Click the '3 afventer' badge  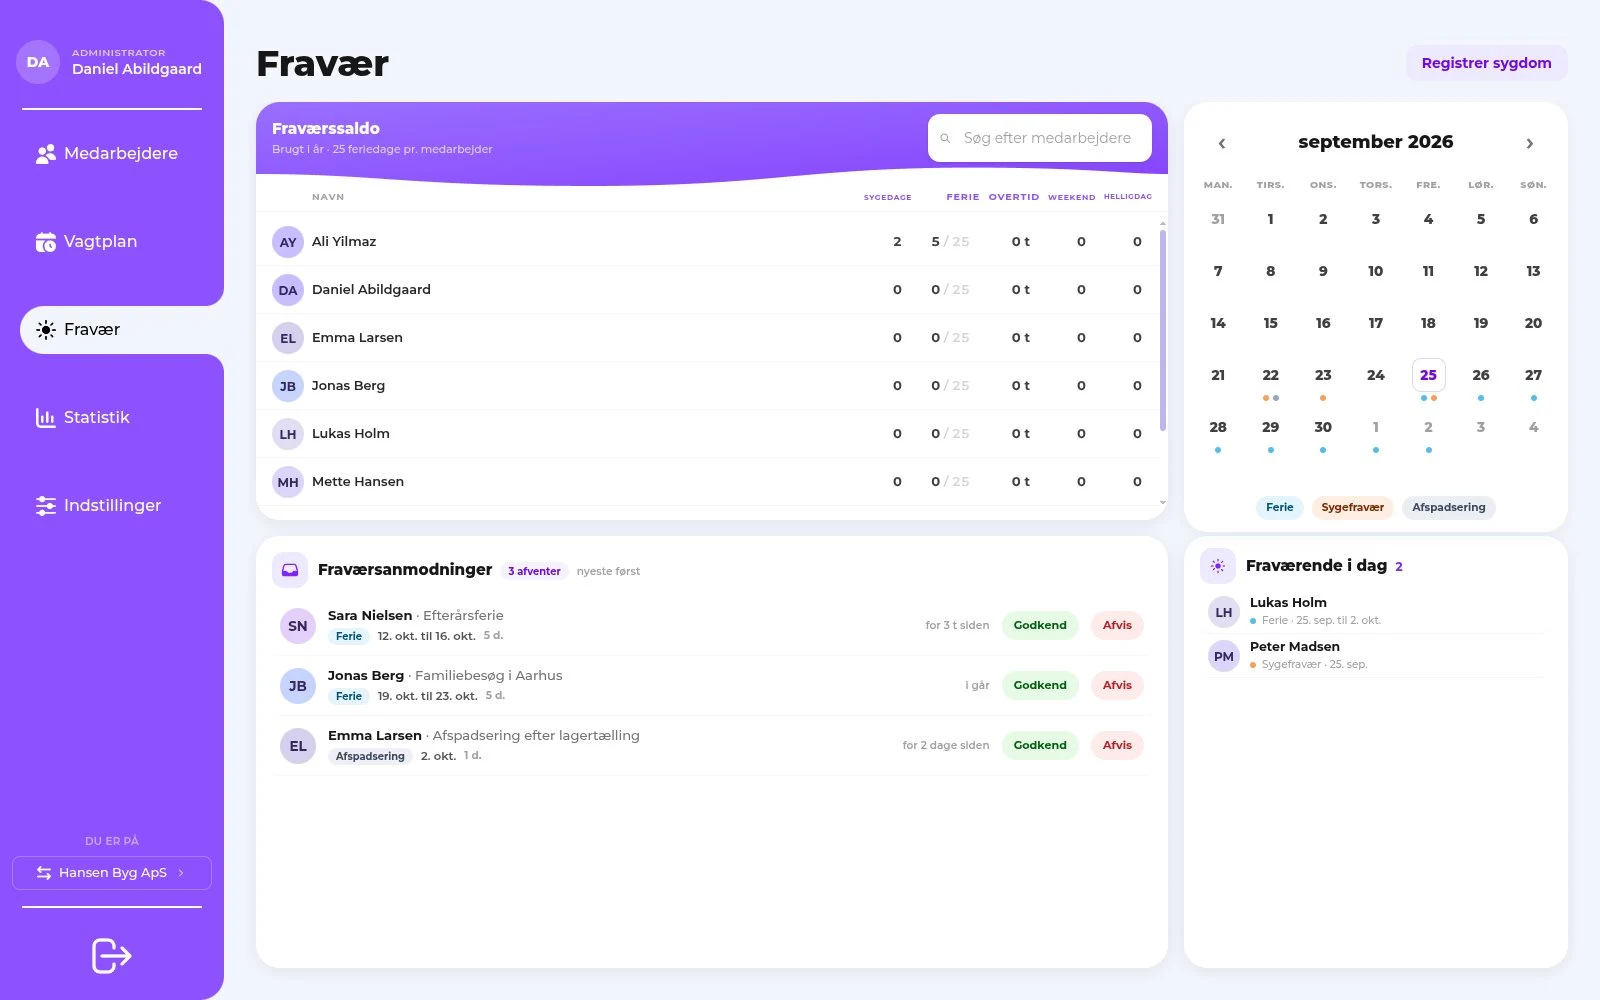(535, 571)
